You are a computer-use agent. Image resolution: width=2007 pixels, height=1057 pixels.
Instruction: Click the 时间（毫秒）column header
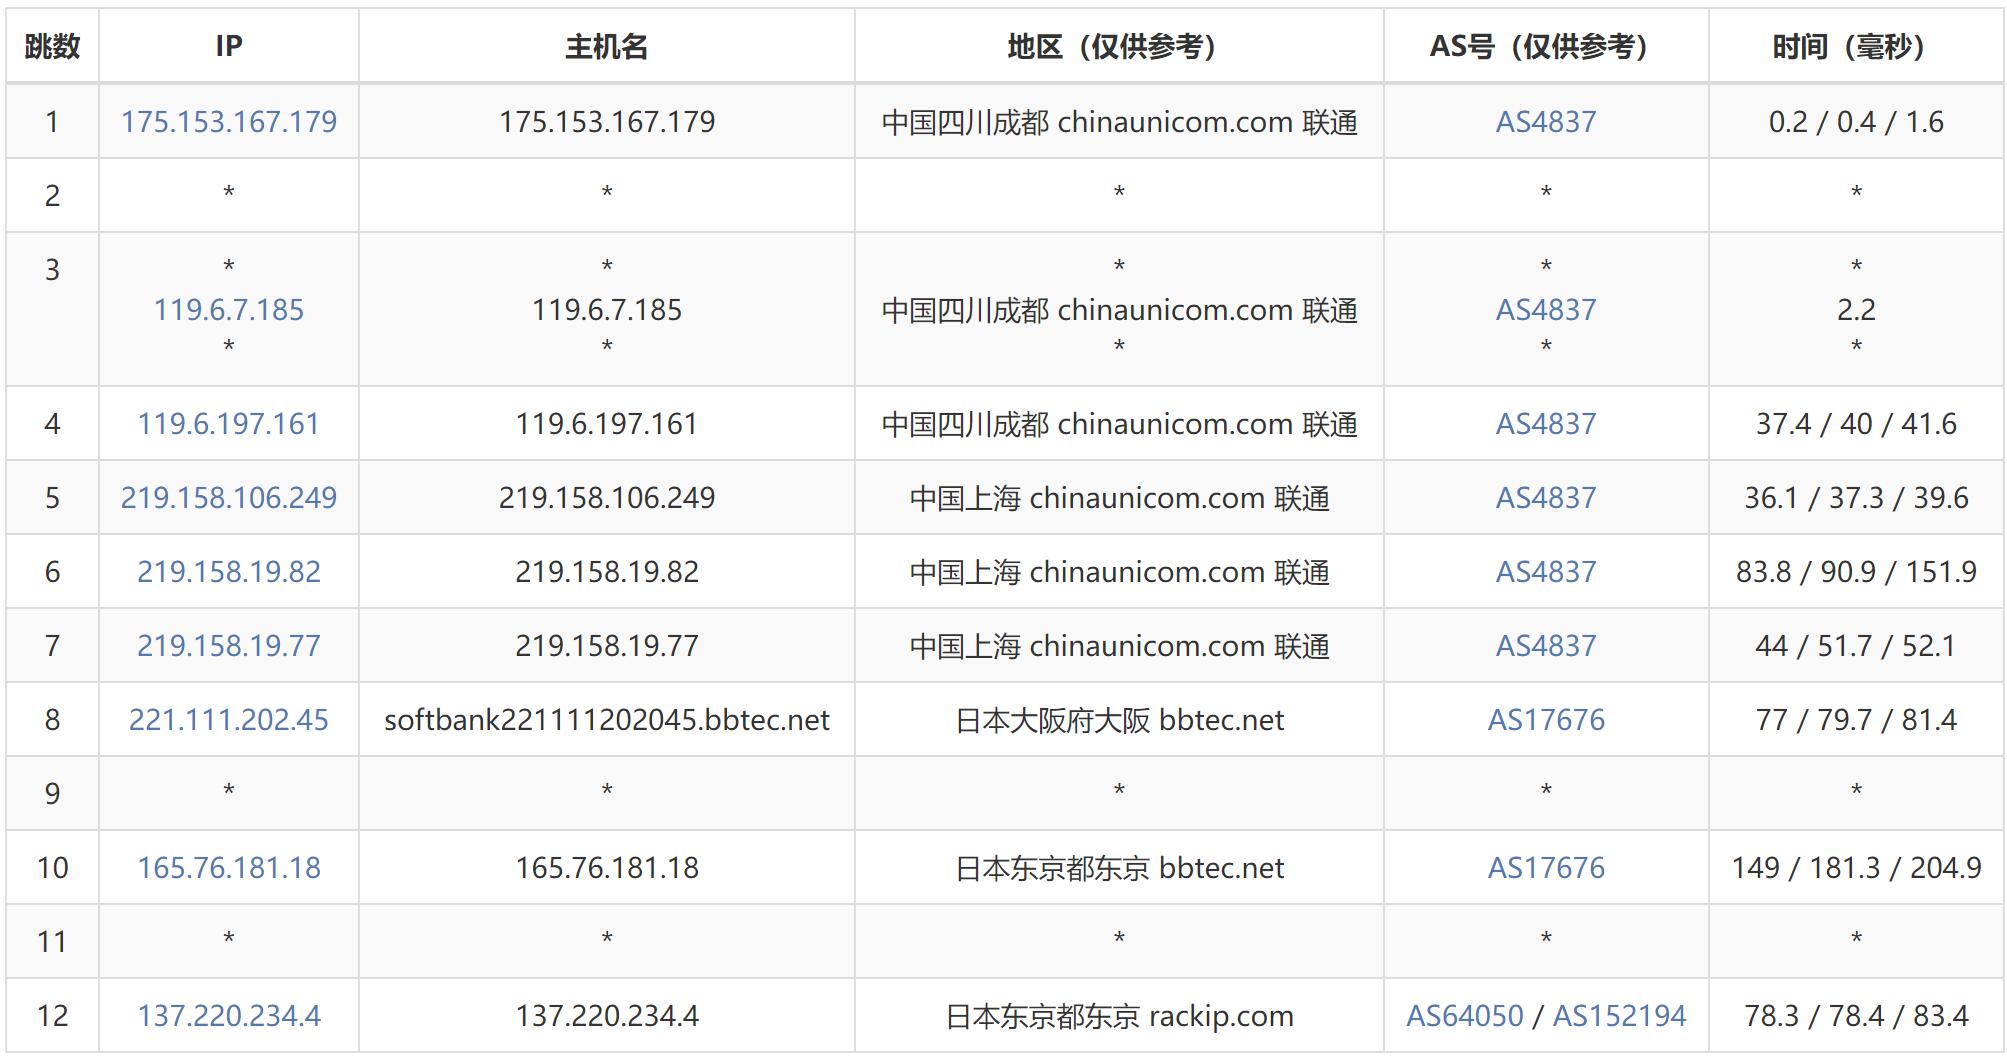tap(1856, 46)
